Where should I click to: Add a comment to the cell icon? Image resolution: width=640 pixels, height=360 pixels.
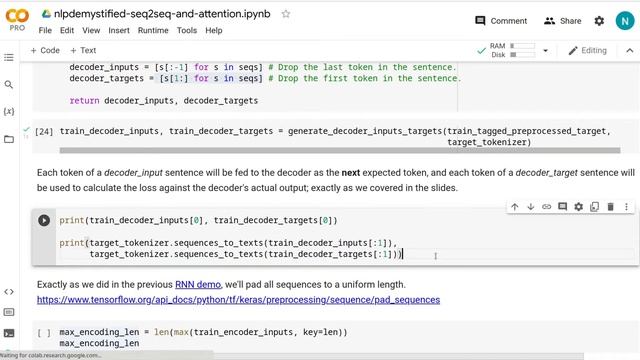pos(562,207)
